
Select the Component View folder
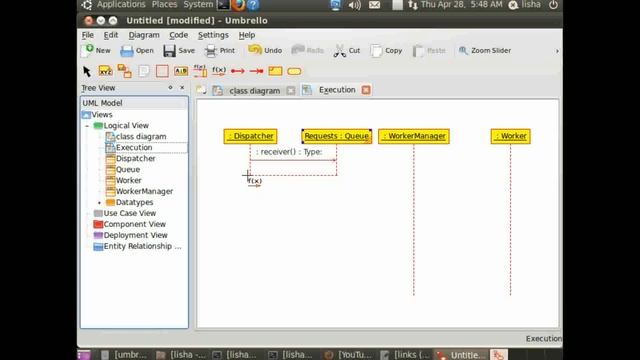(x=130, y=224)
